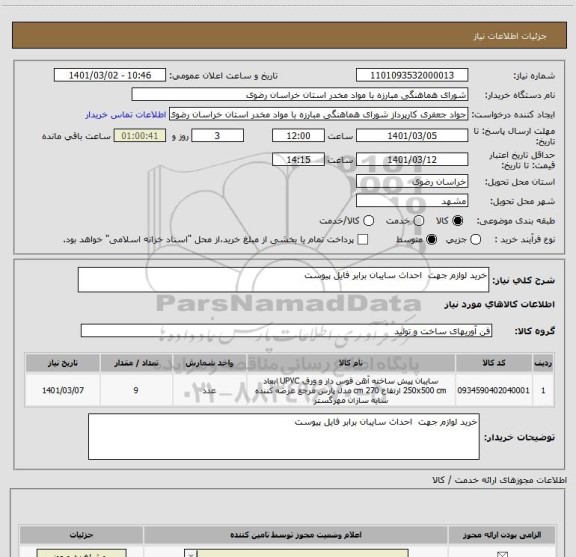Click product code 093459040204​0001 cell

point(493,390)
